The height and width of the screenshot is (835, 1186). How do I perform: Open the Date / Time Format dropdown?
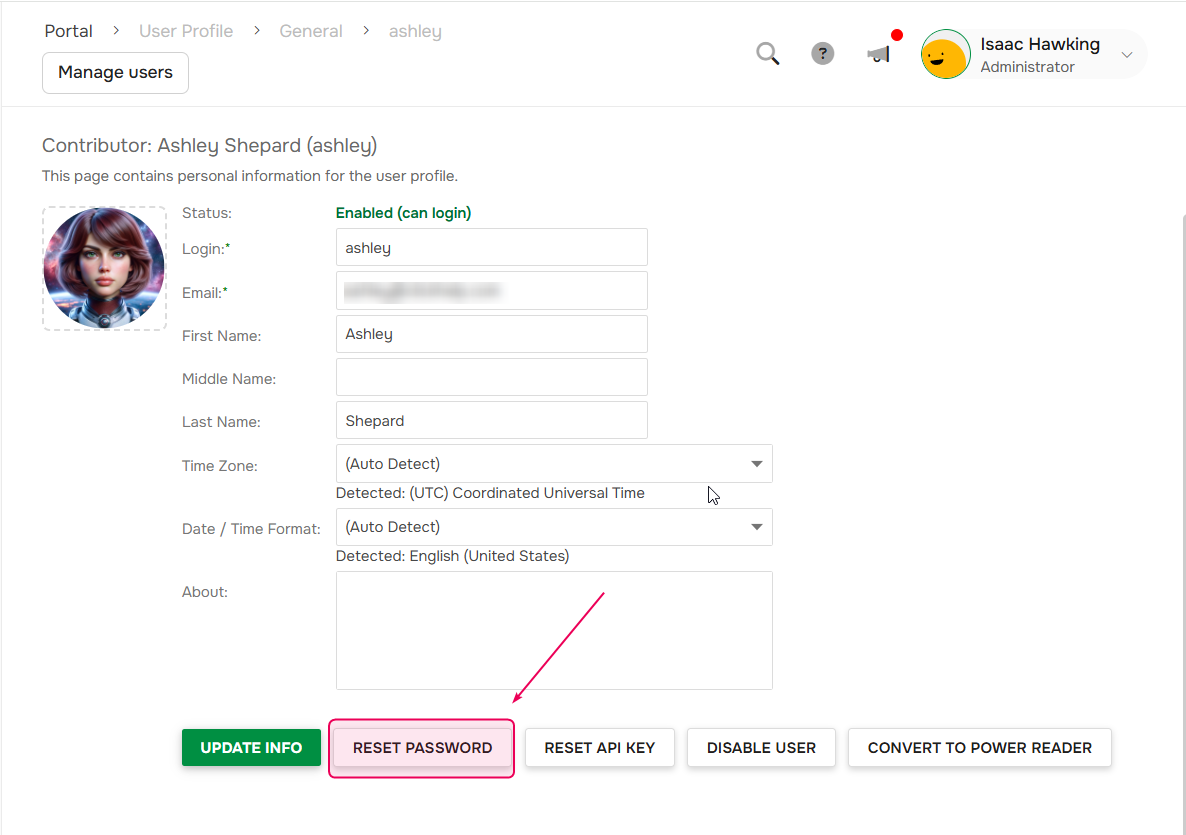point(554,527)
